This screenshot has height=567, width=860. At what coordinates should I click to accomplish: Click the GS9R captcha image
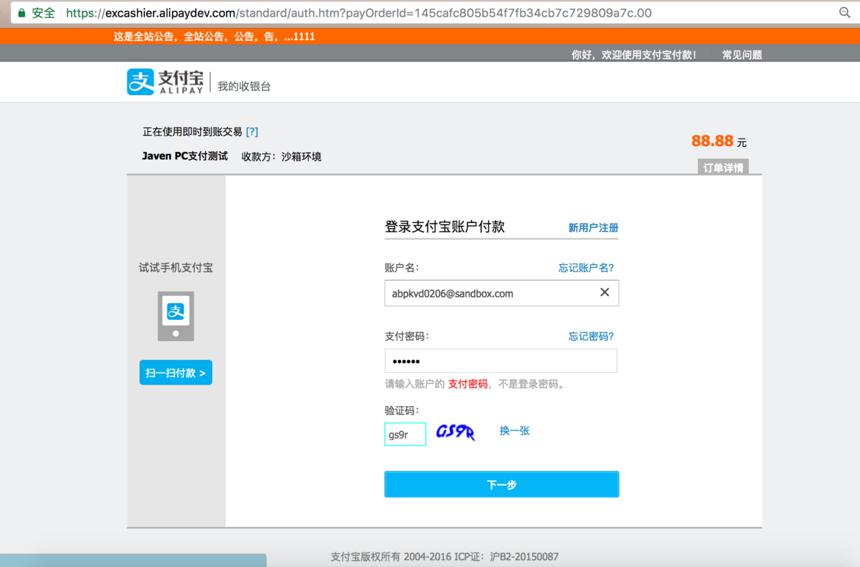pyautogui.click(x=455, y=432)
